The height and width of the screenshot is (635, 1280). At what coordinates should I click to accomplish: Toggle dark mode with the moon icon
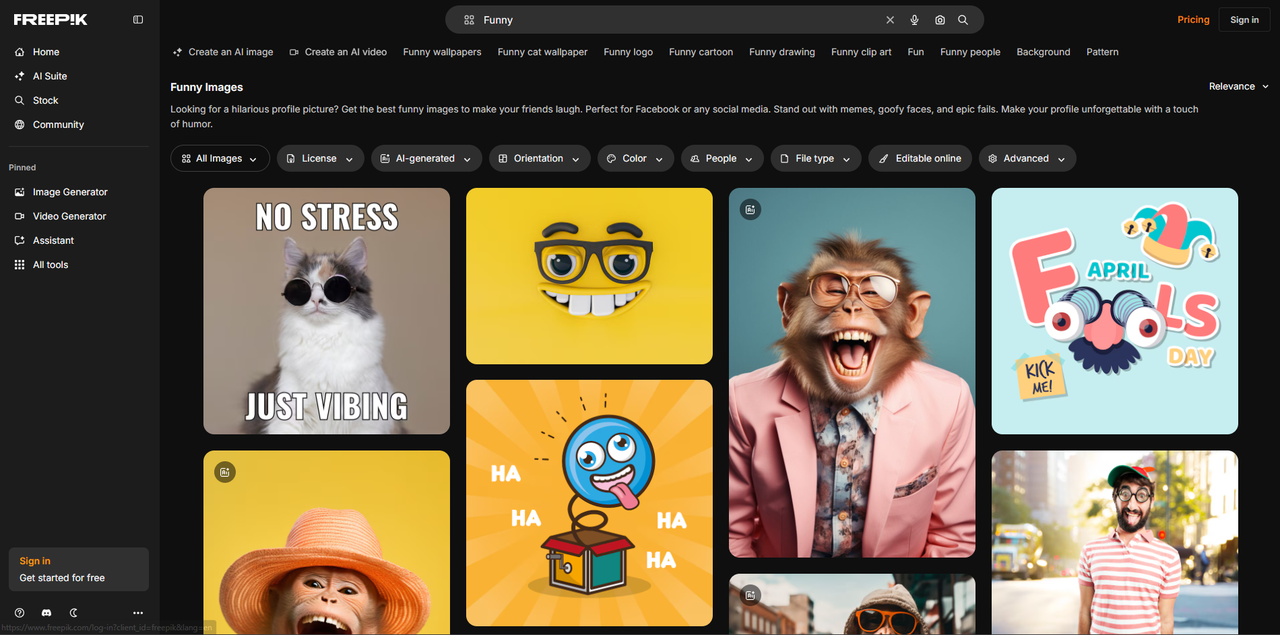[x=72, y=612]
